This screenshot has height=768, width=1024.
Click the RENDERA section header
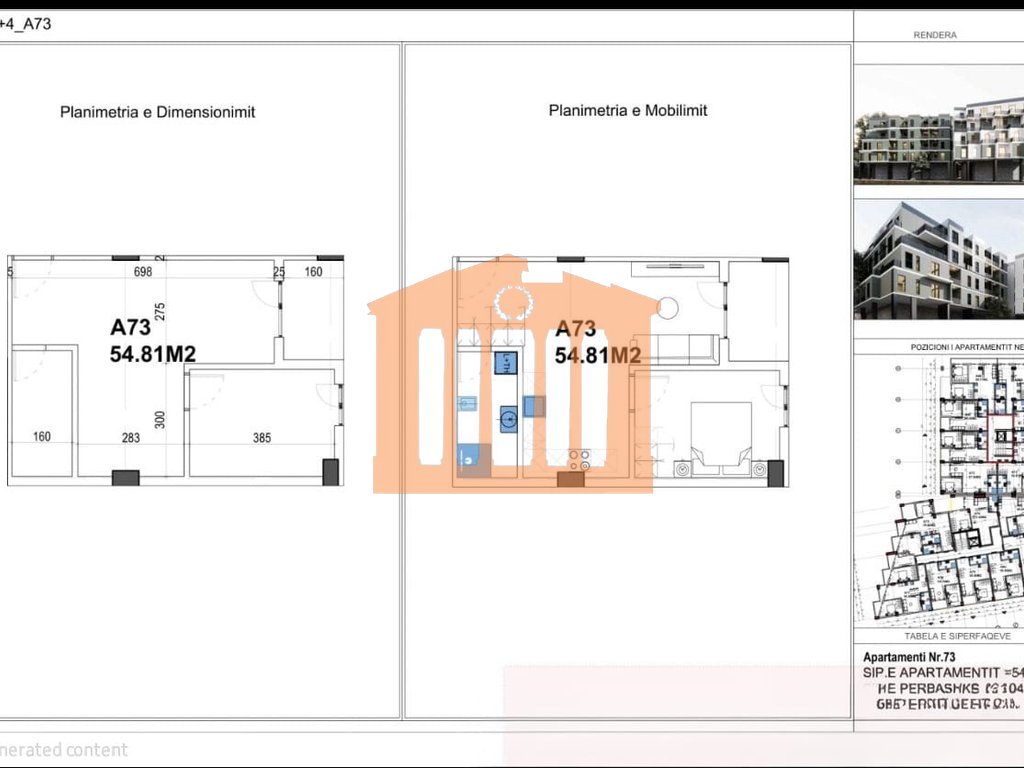click(935, 35)
